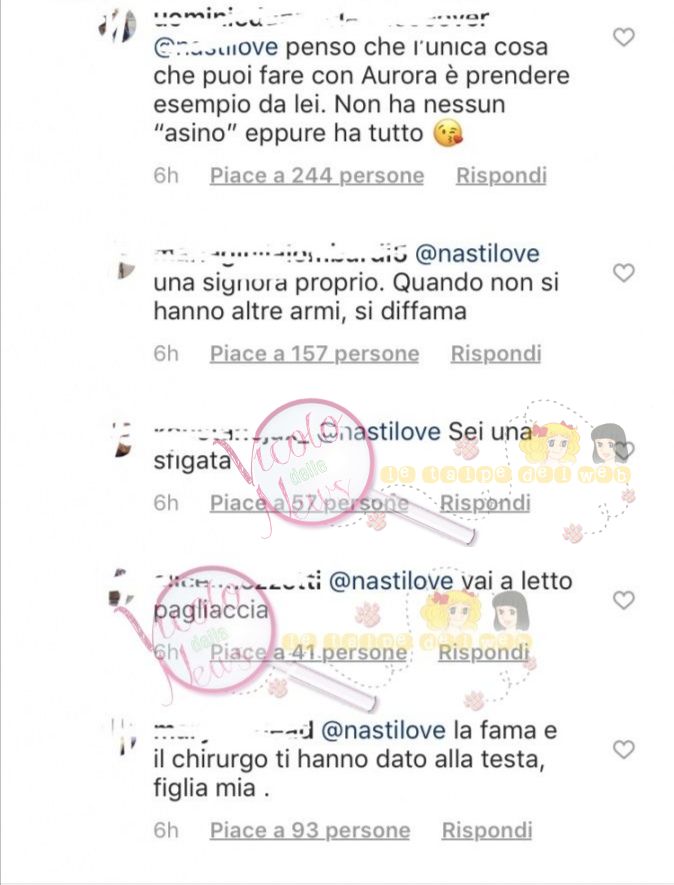Open 'Piace a 157 persone' likes list
Viewport: 674px width, 885px height.
point(314,354)
